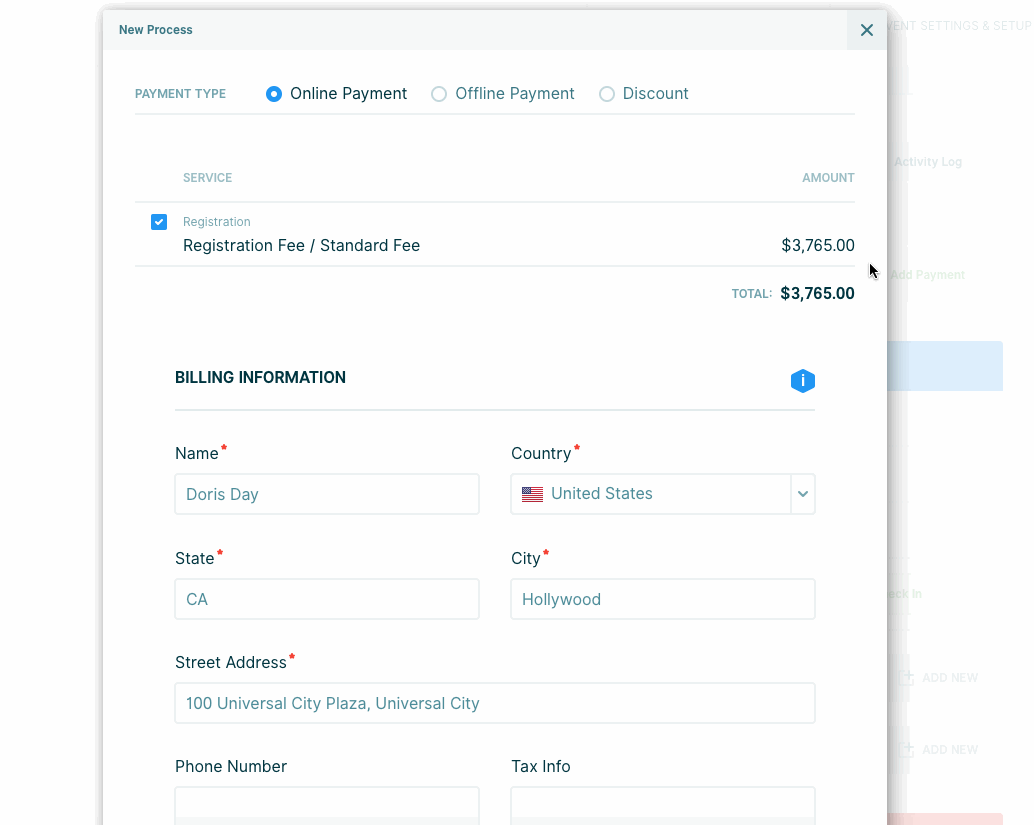Viewport: 1034px width, 825px height.
Task: Click the Check In button behind dialog
Action: (905, 594)
